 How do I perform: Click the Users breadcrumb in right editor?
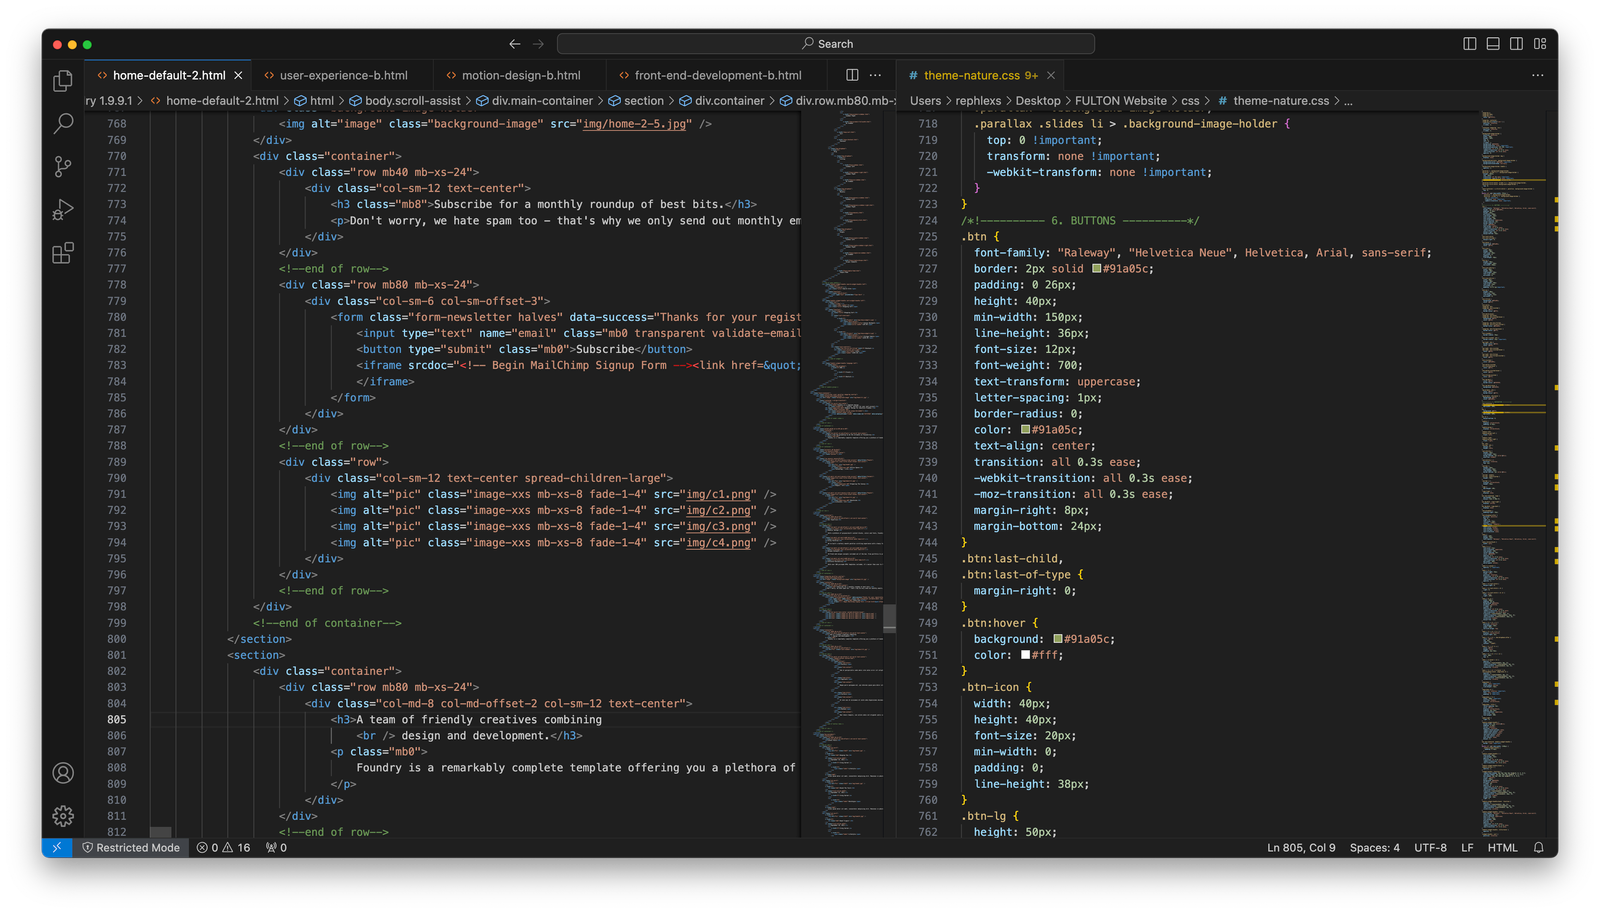point(925,100)
